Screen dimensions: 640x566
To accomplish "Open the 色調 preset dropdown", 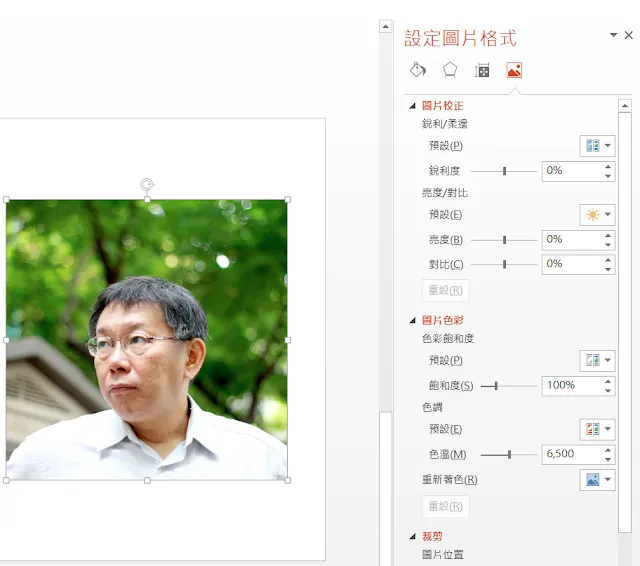I will pyautogui.click(x=597, y=429).
